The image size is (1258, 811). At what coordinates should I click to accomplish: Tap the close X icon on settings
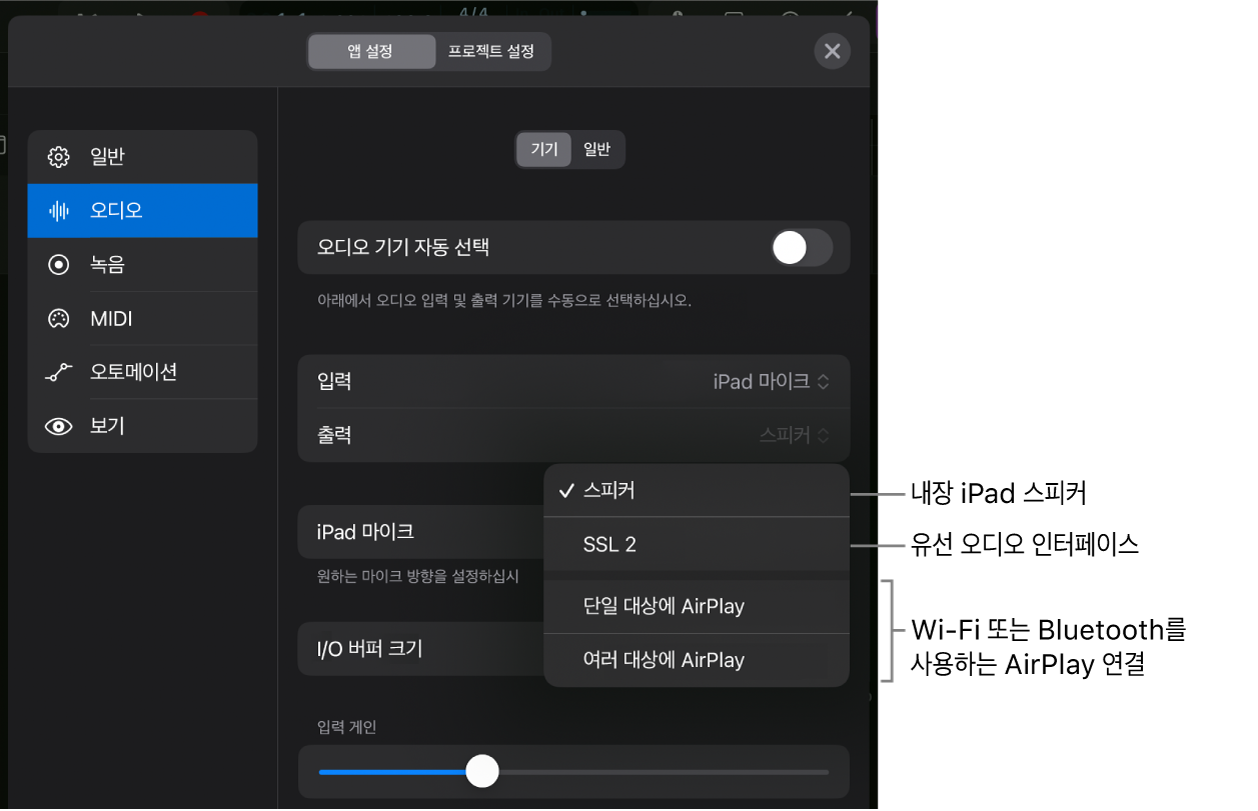pos(832,51)
